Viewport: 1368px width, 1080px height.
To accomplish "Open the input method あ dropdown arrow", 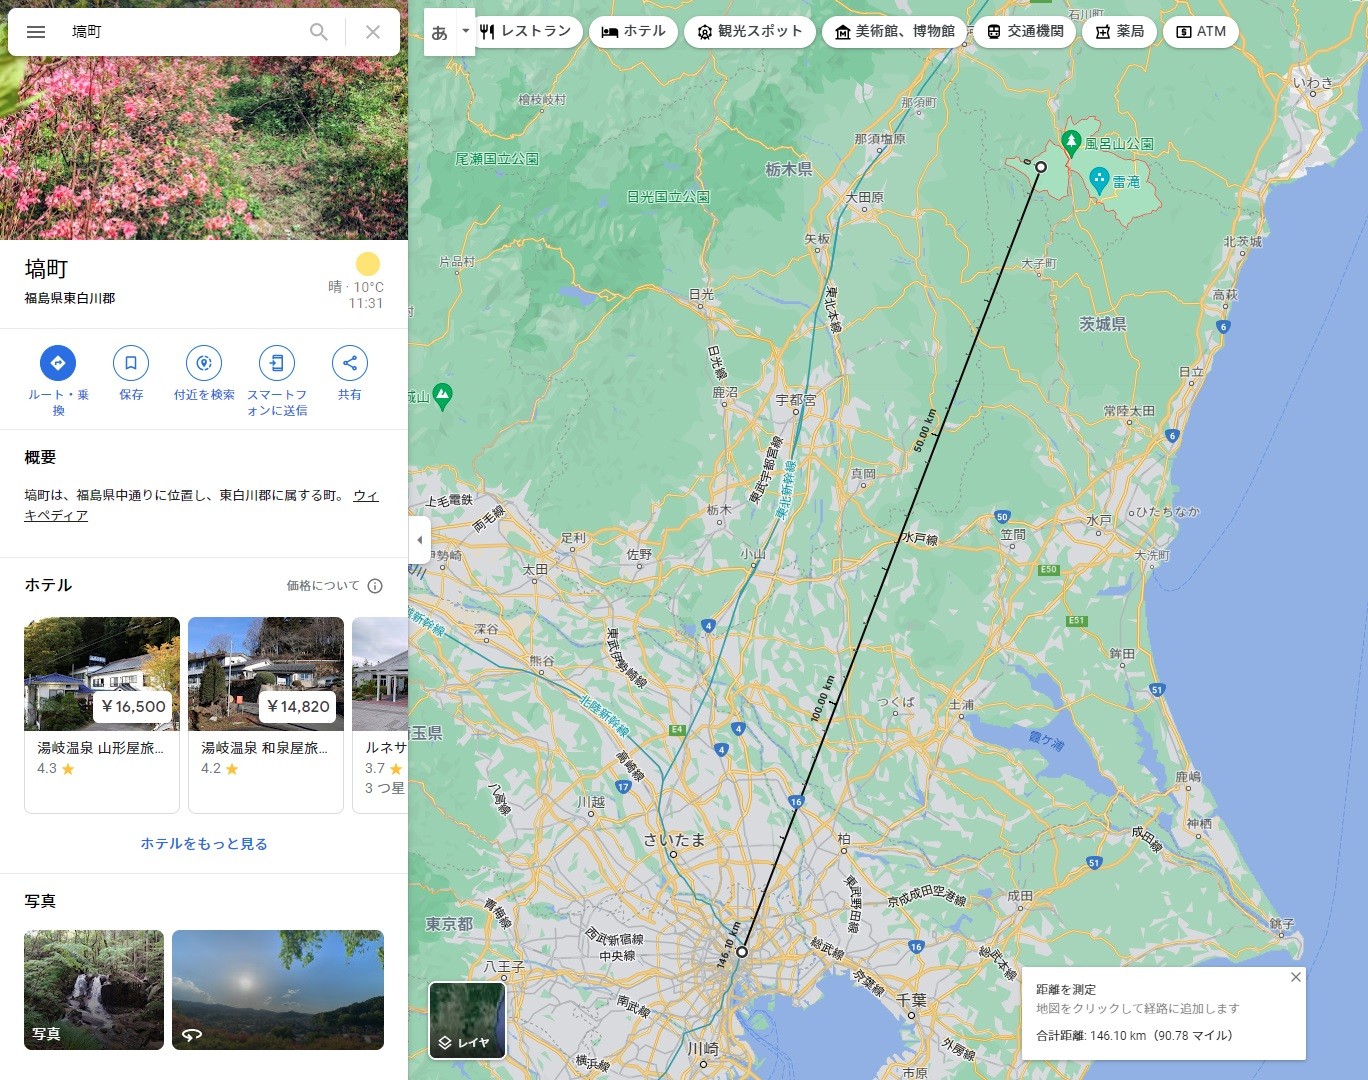I will (x=465, y=31).
